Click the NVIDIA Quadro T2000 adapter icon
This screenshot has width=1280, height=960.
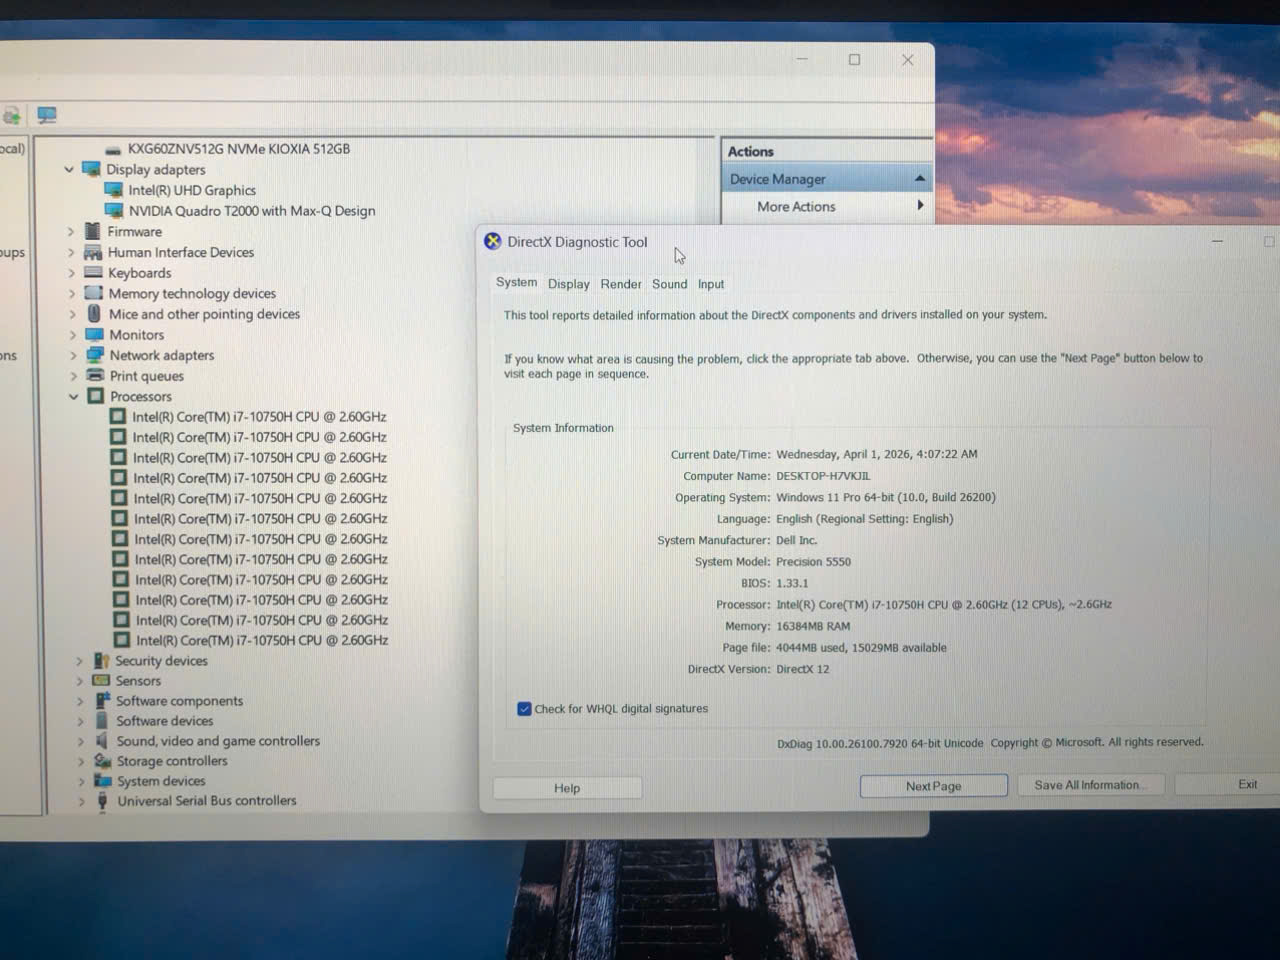pyautogui.click(x=114, y=211)
